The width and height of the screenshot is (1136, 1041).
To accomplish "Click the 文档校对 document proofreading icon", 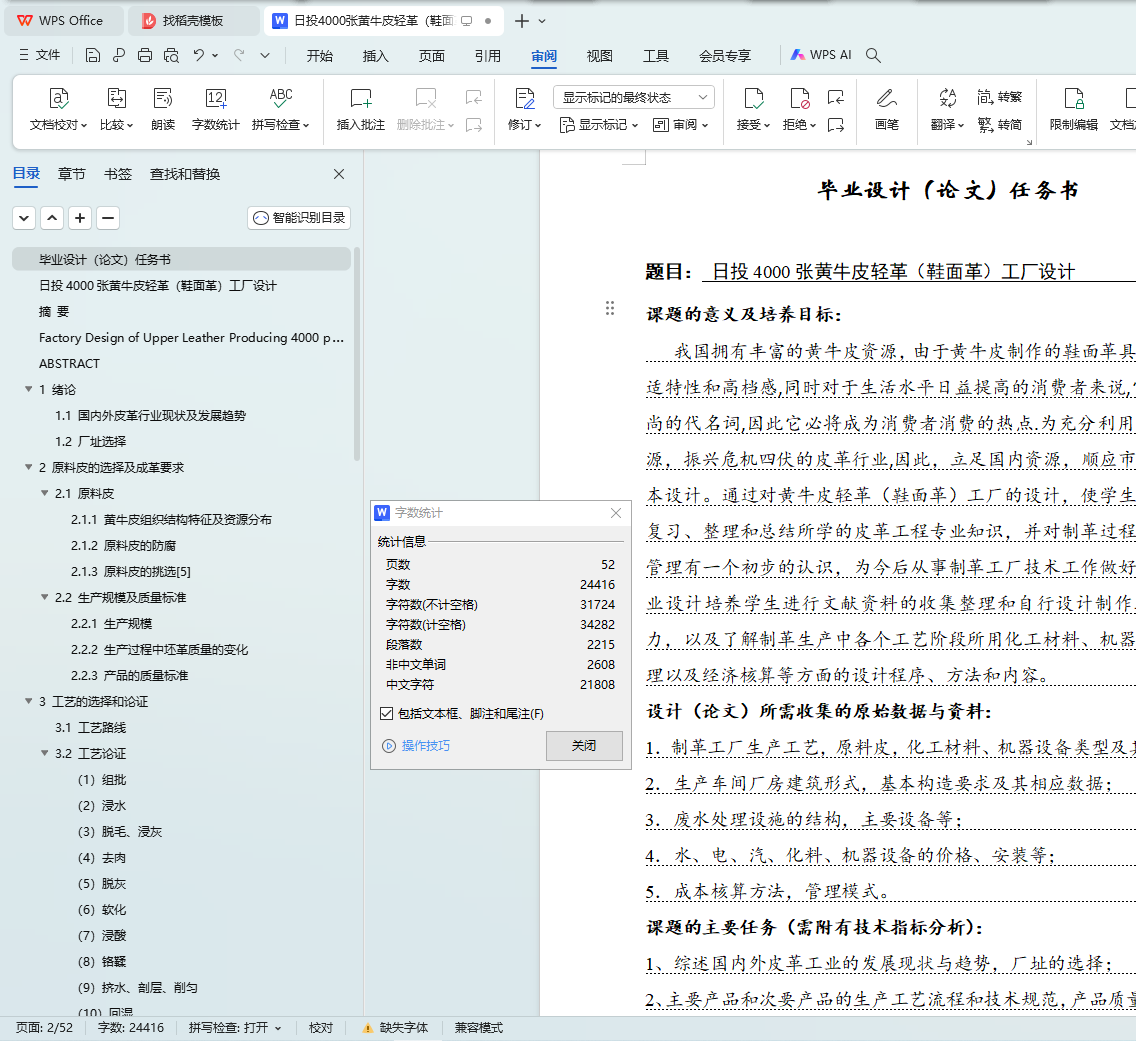I will coord(59,99).
